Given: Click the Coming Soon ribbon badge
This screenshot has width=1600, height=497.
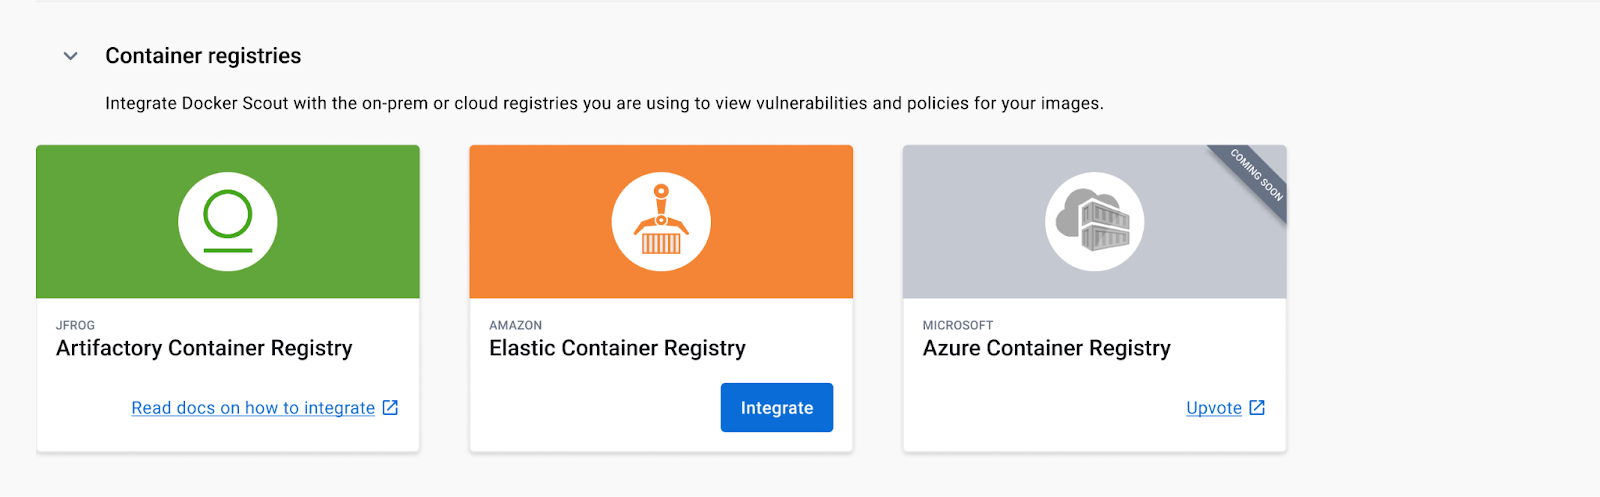Looking at the screenshot, I should click(x=1254, y=173).
